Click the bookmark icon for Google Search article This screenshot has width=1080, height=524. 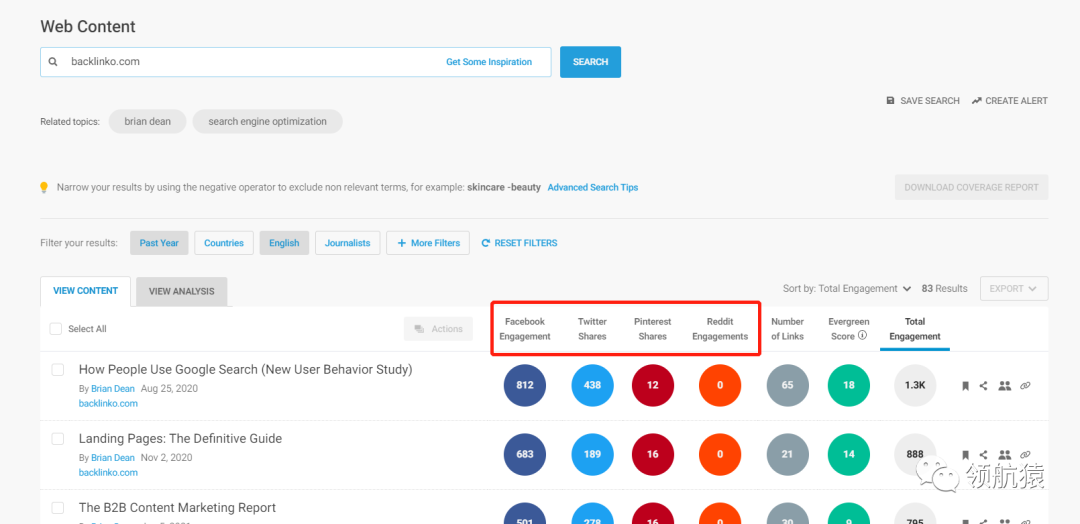tap(965, 386)
